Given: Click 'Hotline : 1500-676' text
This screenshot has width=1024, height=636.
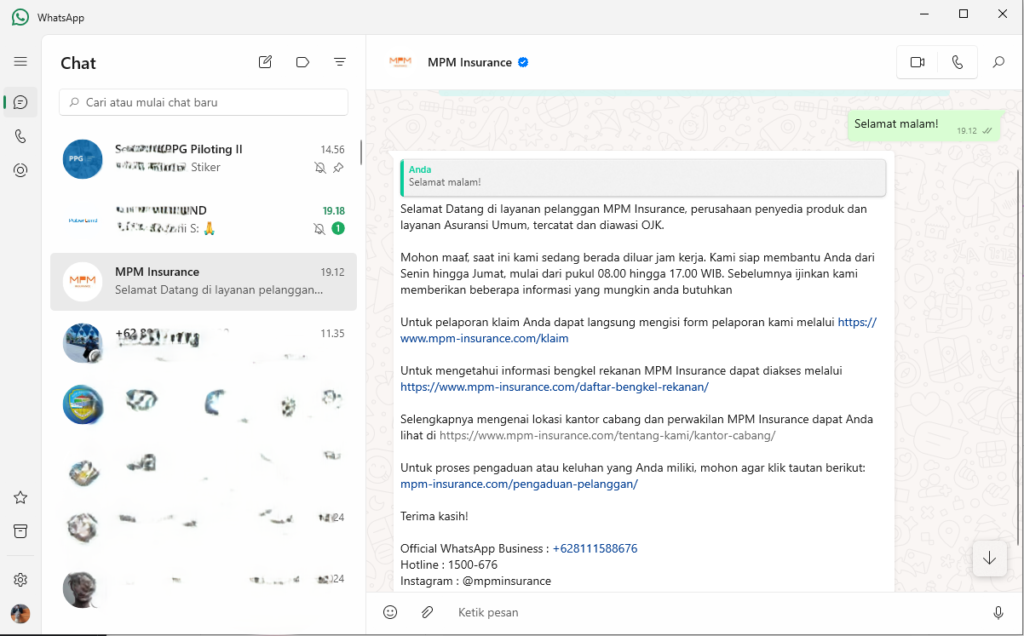Looking at the screenshot, I should coord(449,565).
